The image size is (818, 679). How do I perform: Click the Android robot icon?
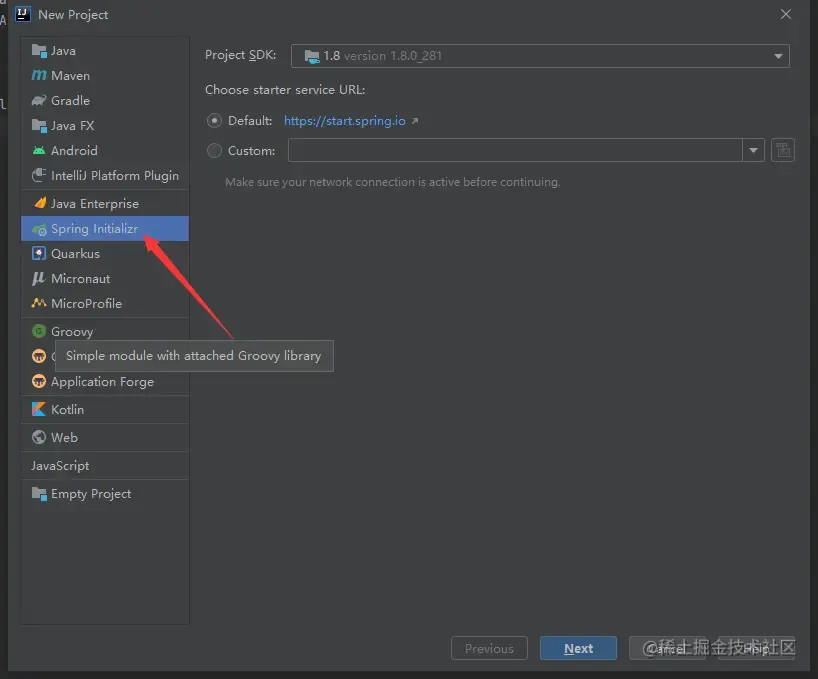tap(39, 151)
